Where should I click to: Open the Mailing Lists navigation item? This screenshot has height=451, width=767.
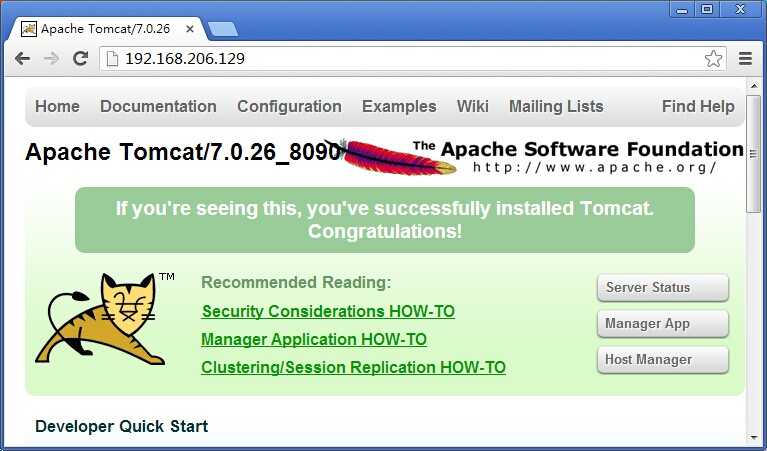(x=556, y=107)
